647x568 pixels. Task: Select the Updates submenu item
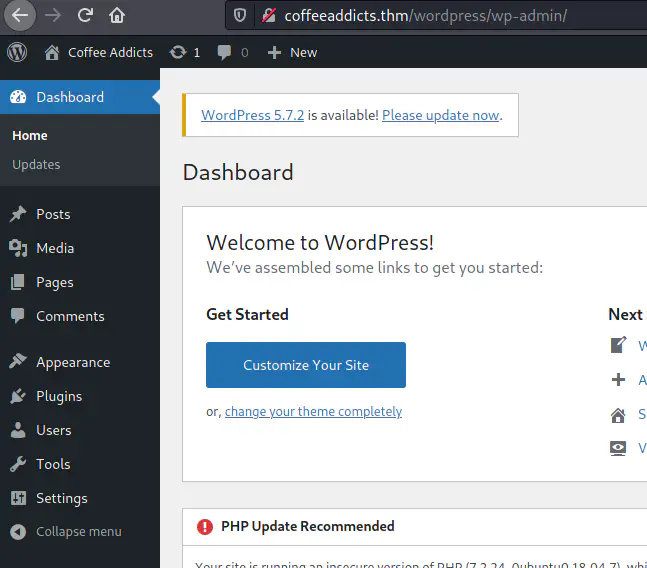(x=36, y=164)
